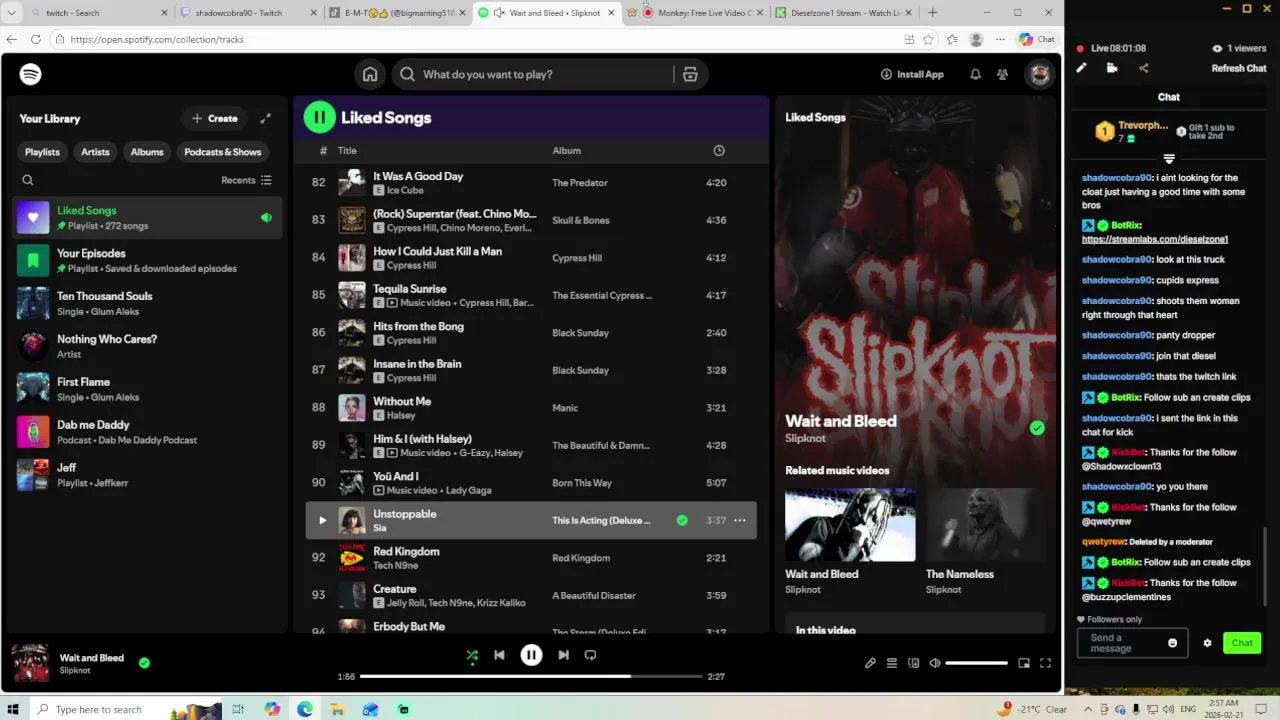This screenshot has width=1280, height=720.
Task: Open the miniplayer icon
Action: click(x=1024, y=663)
